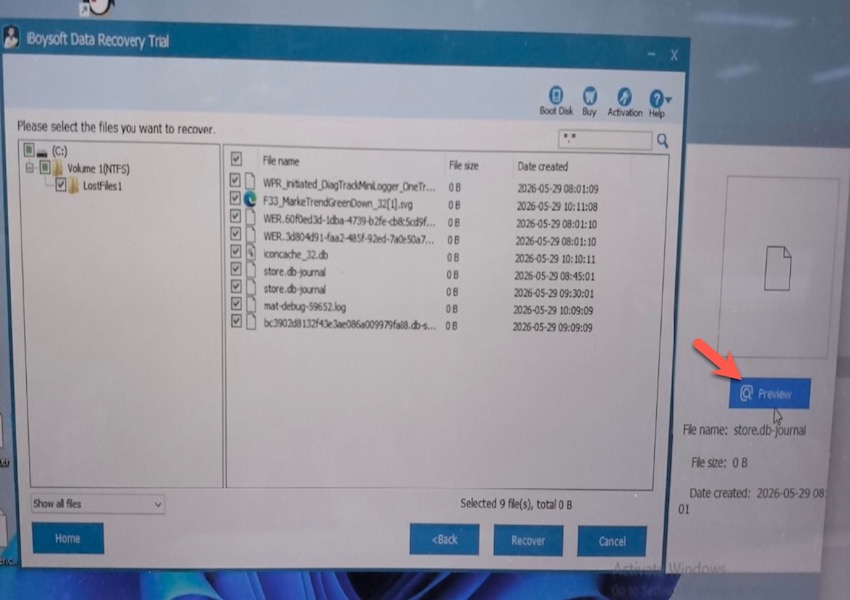
Task: Toggle the select-all checkbox in File name header
Action: (x=236, y=159)
